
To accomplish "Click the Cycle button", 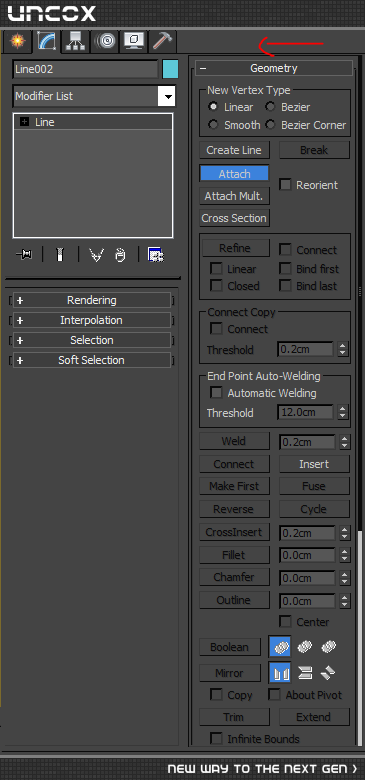I will [314, 509].
